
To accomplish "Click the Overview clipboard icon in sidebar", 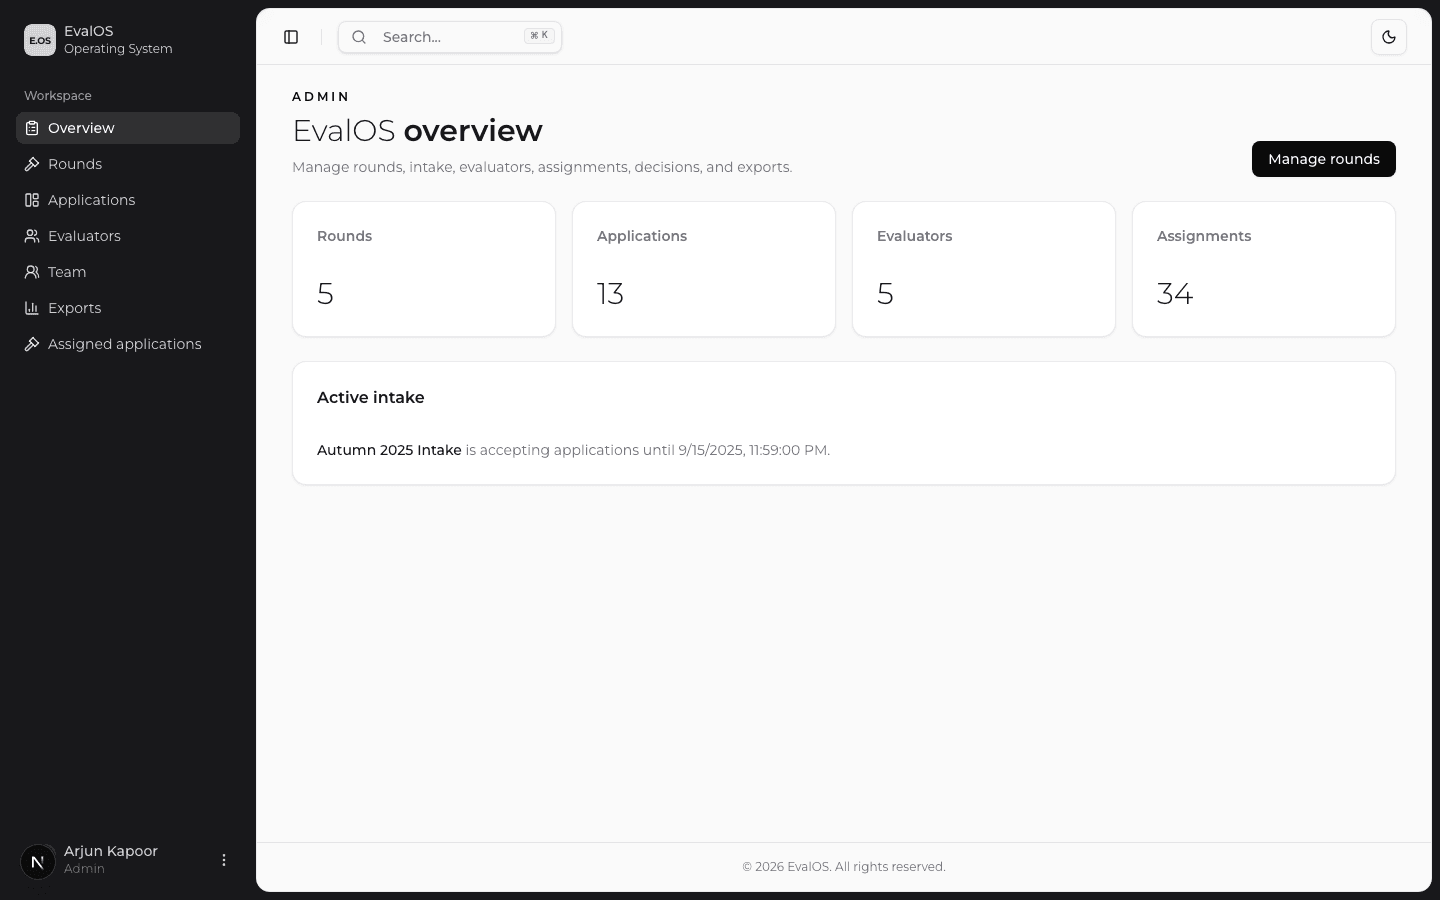I will (32, 128).
